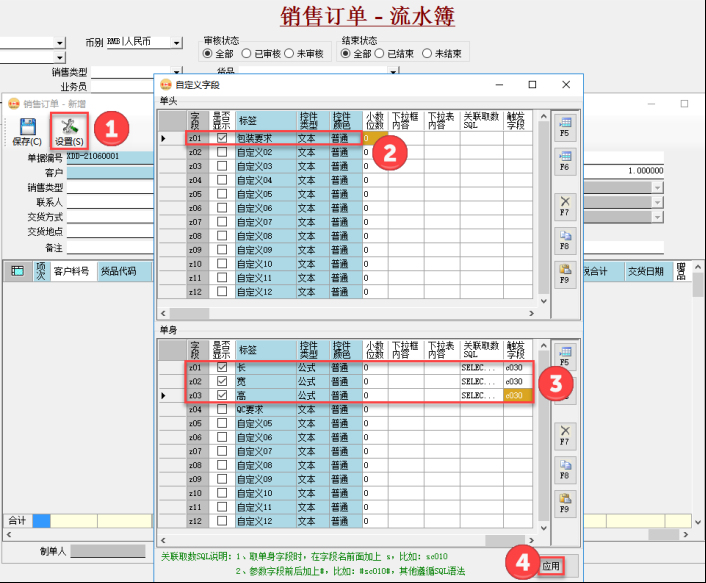Screen dimensions: 706x583
Task: Click the 客户料号 column header
Action: point(72,271)
